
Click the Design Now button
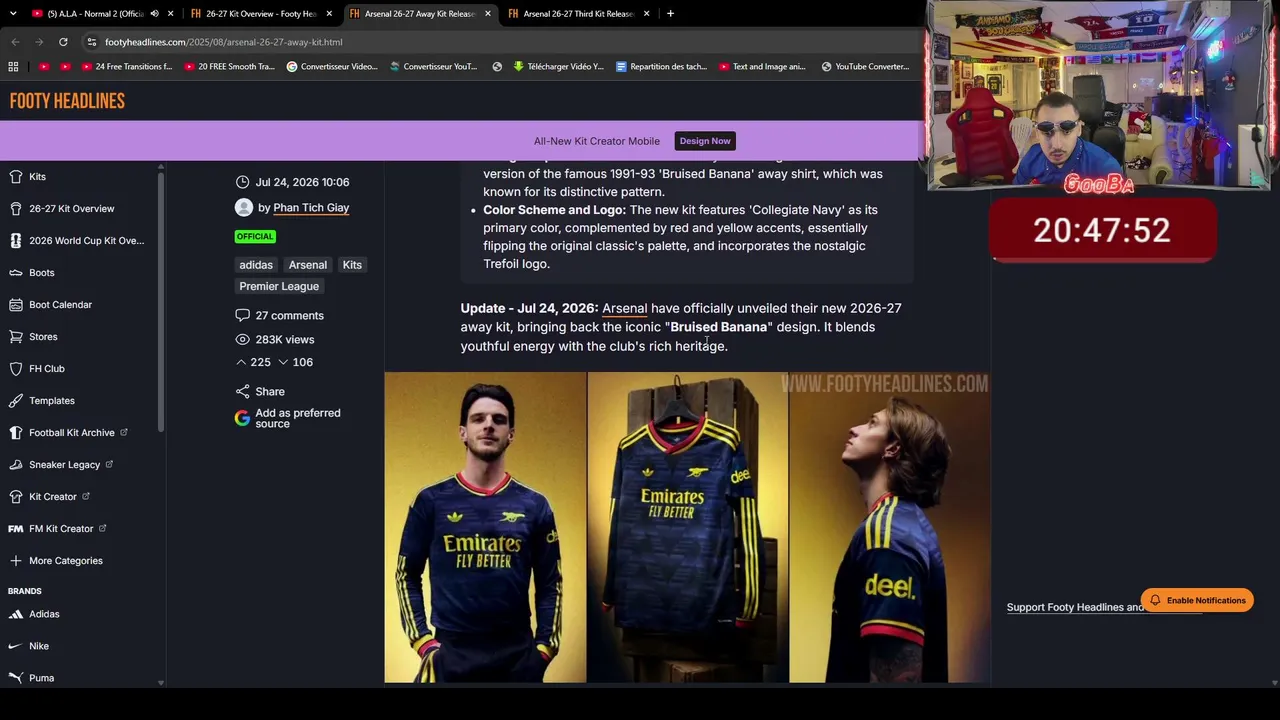coord(705,141)
